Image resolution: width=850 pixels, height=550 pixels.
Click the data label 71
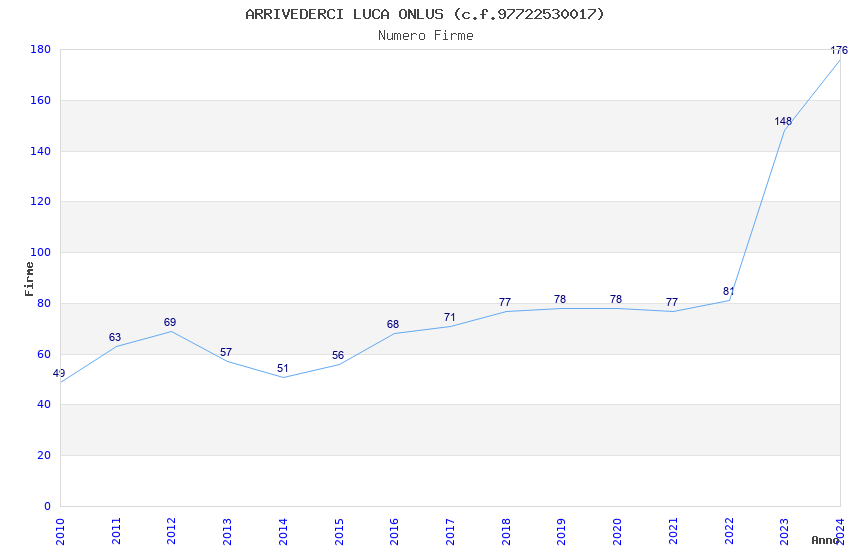449,318
